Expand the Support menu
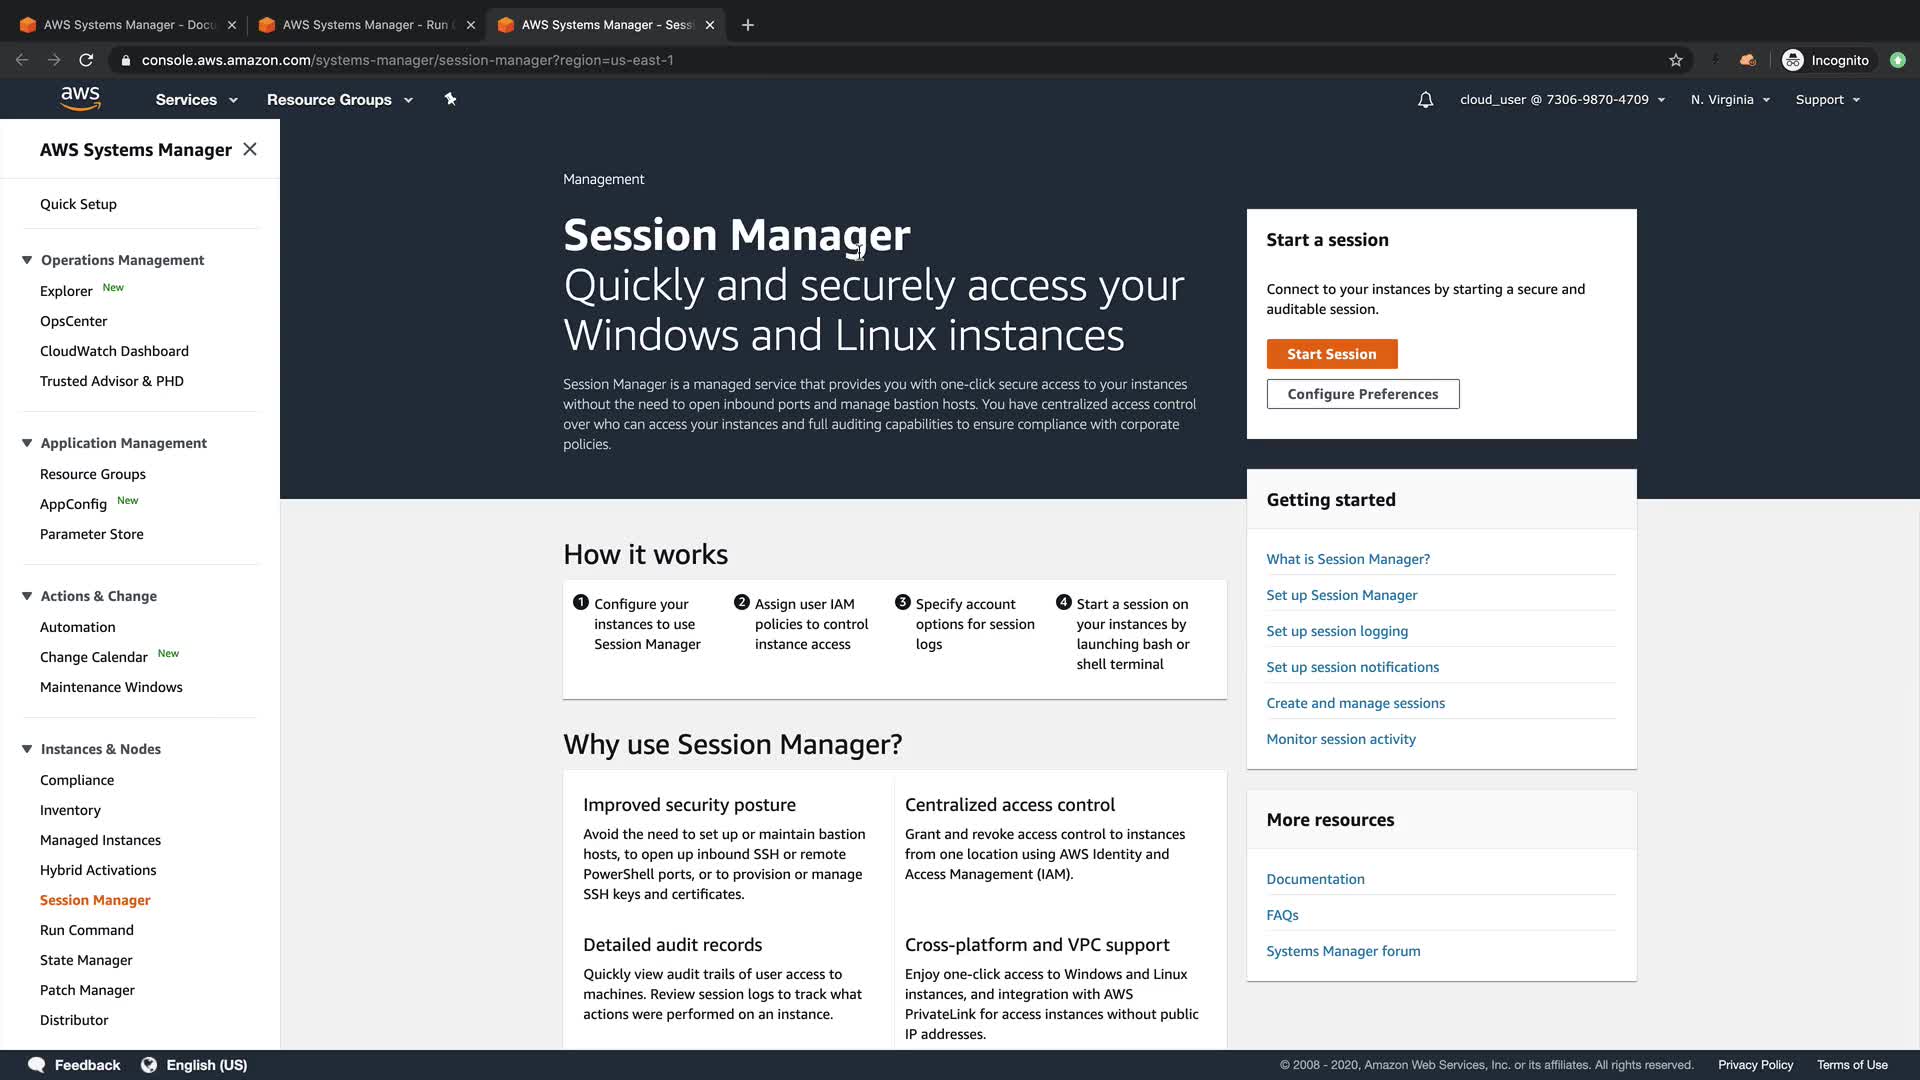 (1827, 100)
